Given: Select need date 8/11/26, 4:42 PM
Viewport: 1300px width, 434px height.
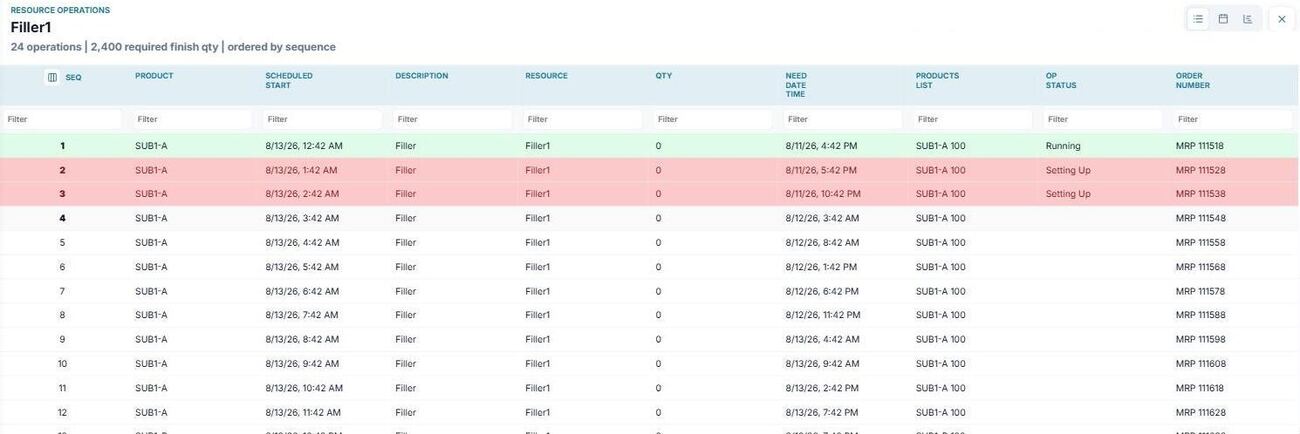Looking at the screenshot, I should (x=821, y=146).
